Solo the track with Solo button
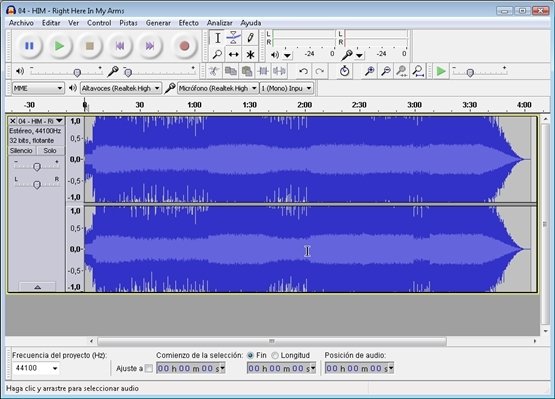 [x=50, y=150]
